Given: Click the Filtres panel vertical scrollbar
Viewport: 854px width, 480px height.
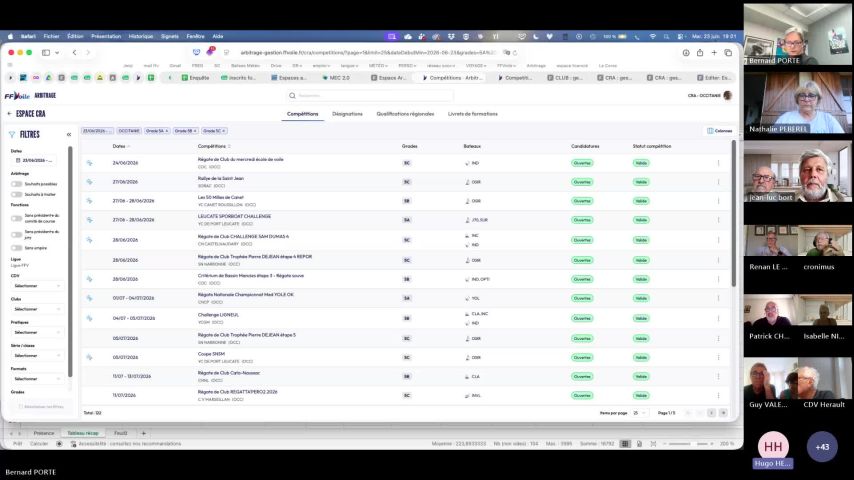Looking at the screenshot, I should pyautogui.click(x=70, y=262).
